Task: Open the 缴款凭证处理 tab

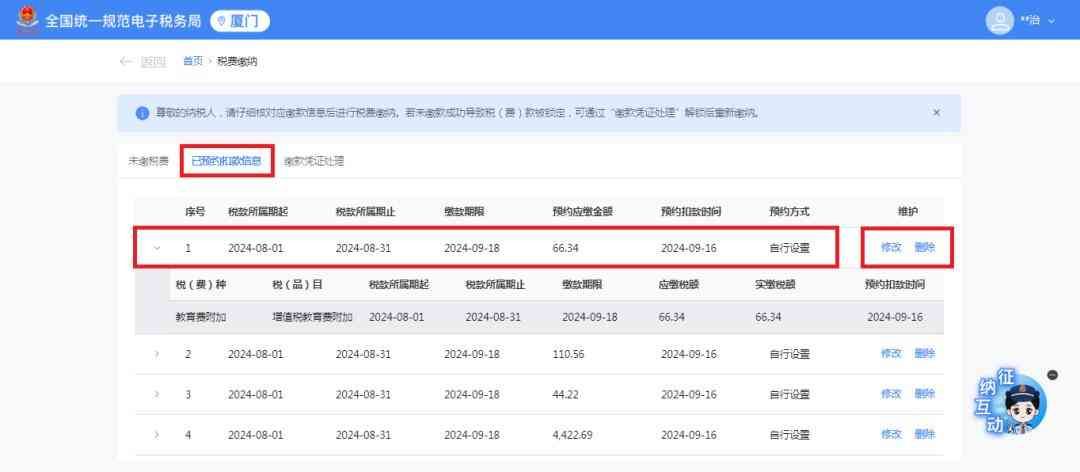Action: pyautogui.click(x=313, y=161)
